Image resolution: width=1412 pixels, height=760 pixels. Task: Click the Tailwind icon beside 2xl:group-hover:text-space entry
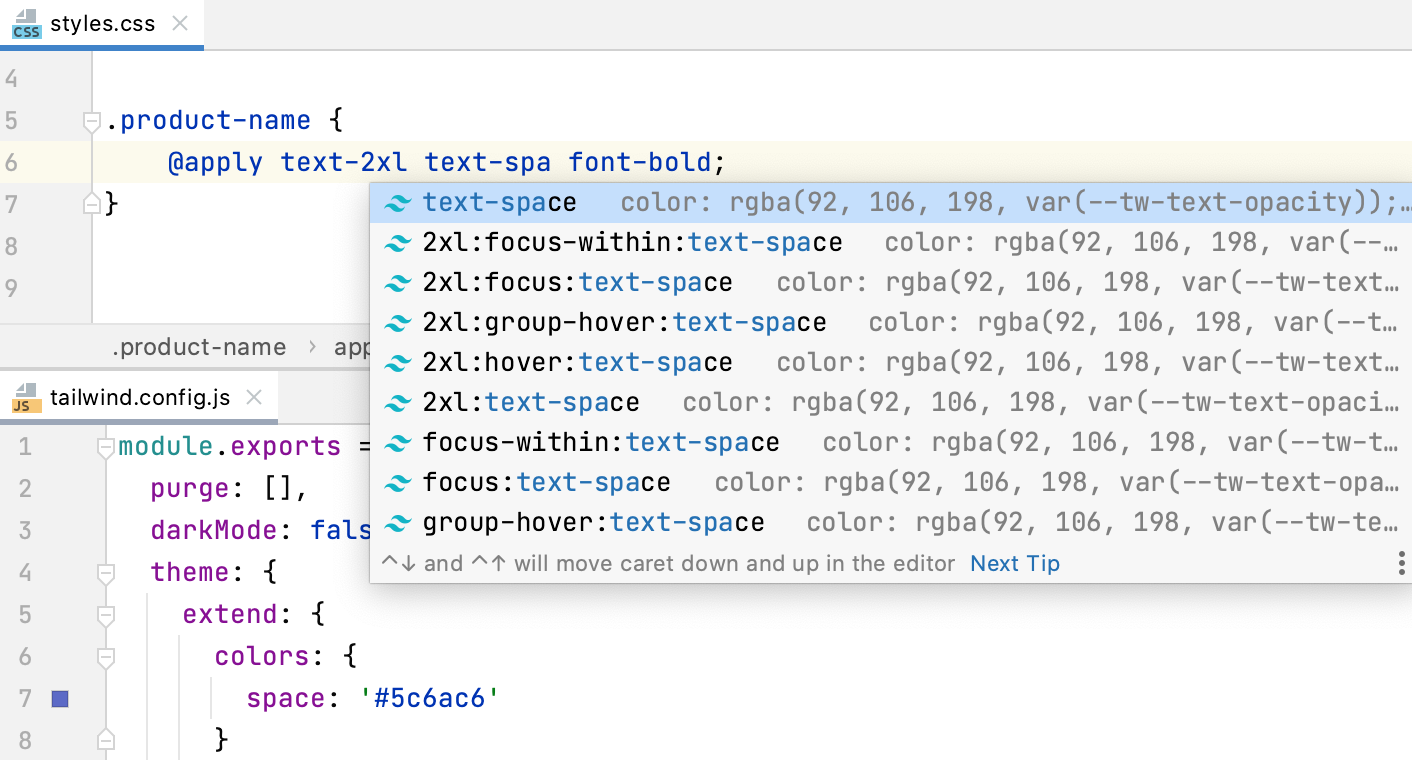tap(398, 322)
